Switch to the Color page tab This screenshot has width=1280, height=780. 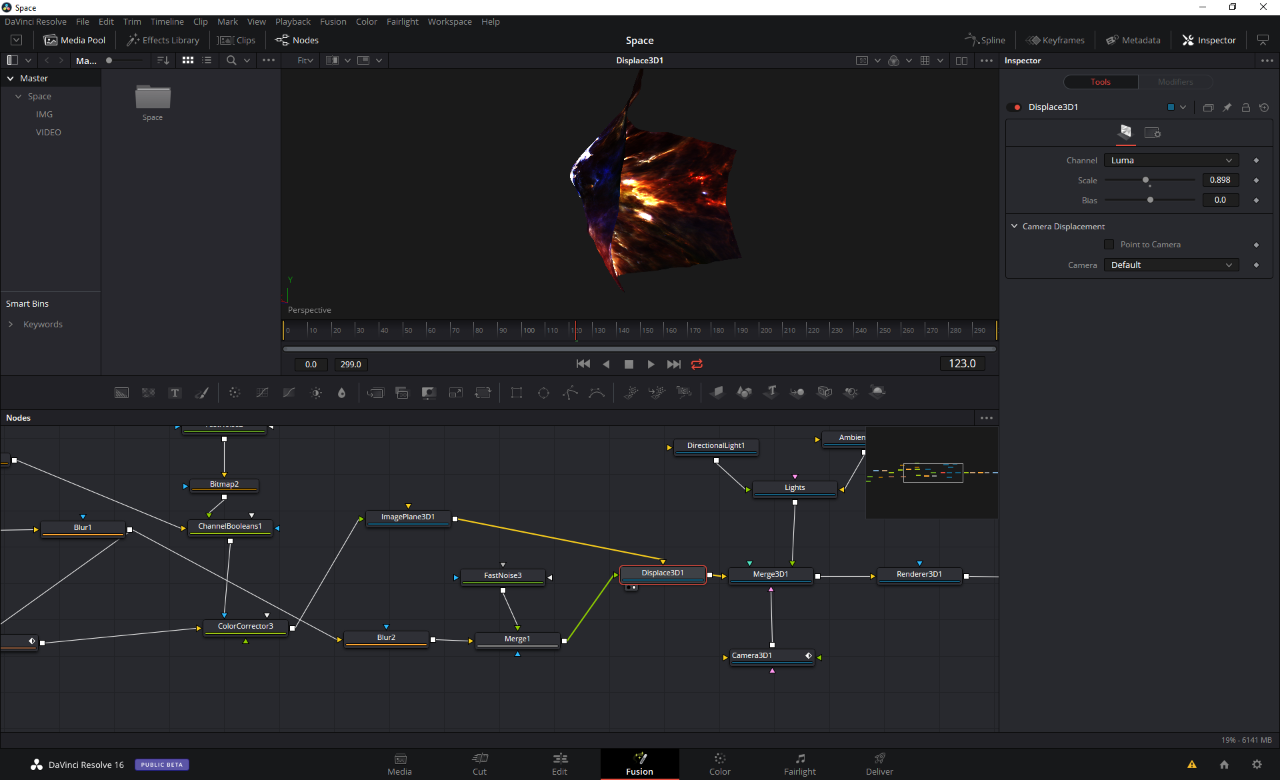(x=719, y=764)
